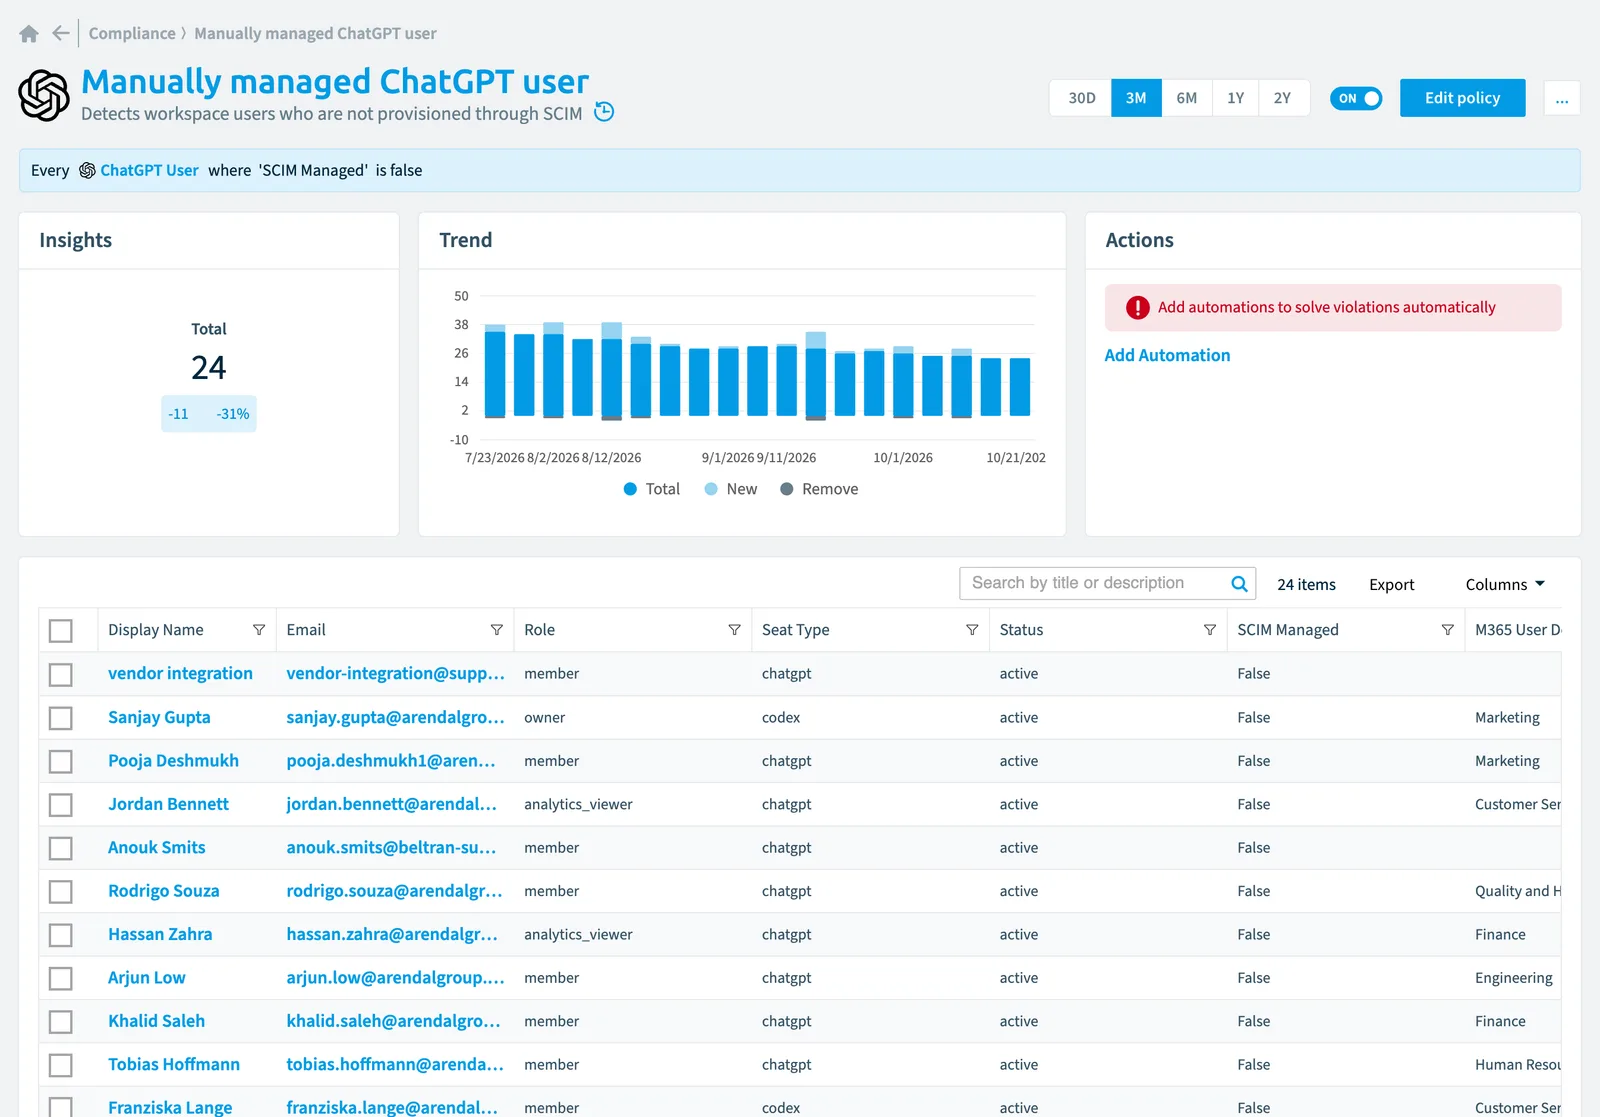Image resolution: width=1600 pixels, height=1117 pixels.
Task: Toggle the Total series in the legend
Action: (x=652, y=489)
